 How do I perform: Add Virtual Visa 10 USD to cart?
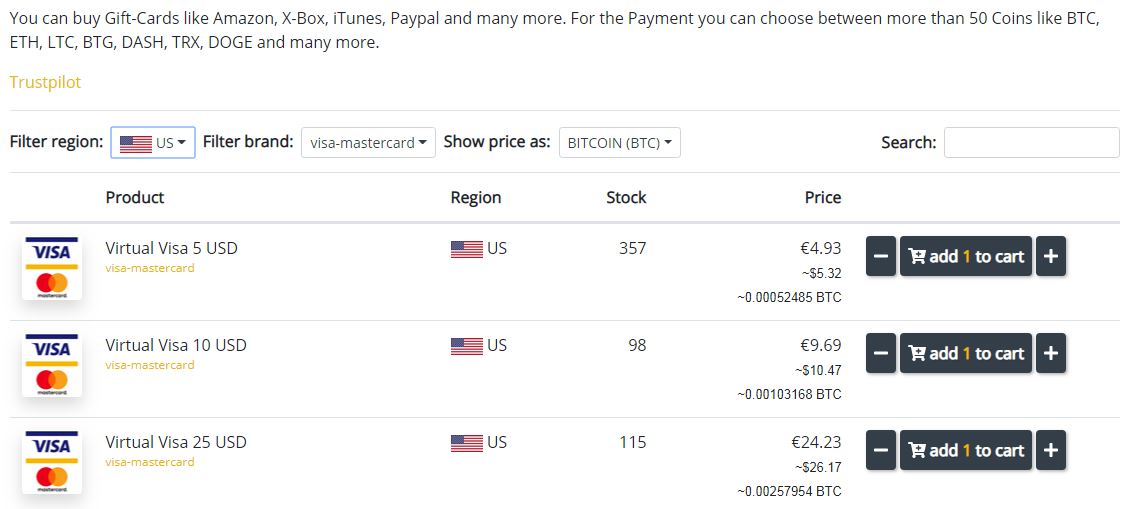coord(966,353)
